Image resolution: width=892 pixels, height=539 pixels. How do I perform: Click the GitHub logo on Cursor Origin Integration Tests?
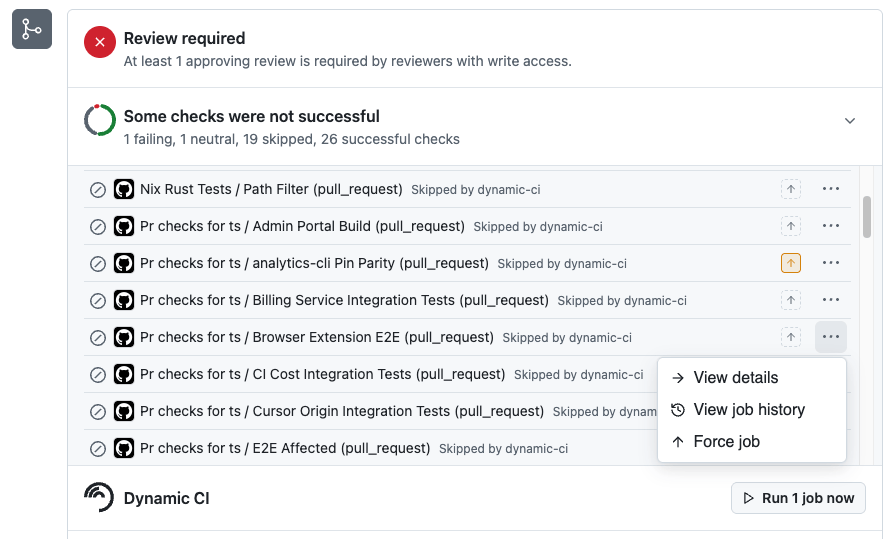click(124, 411)
